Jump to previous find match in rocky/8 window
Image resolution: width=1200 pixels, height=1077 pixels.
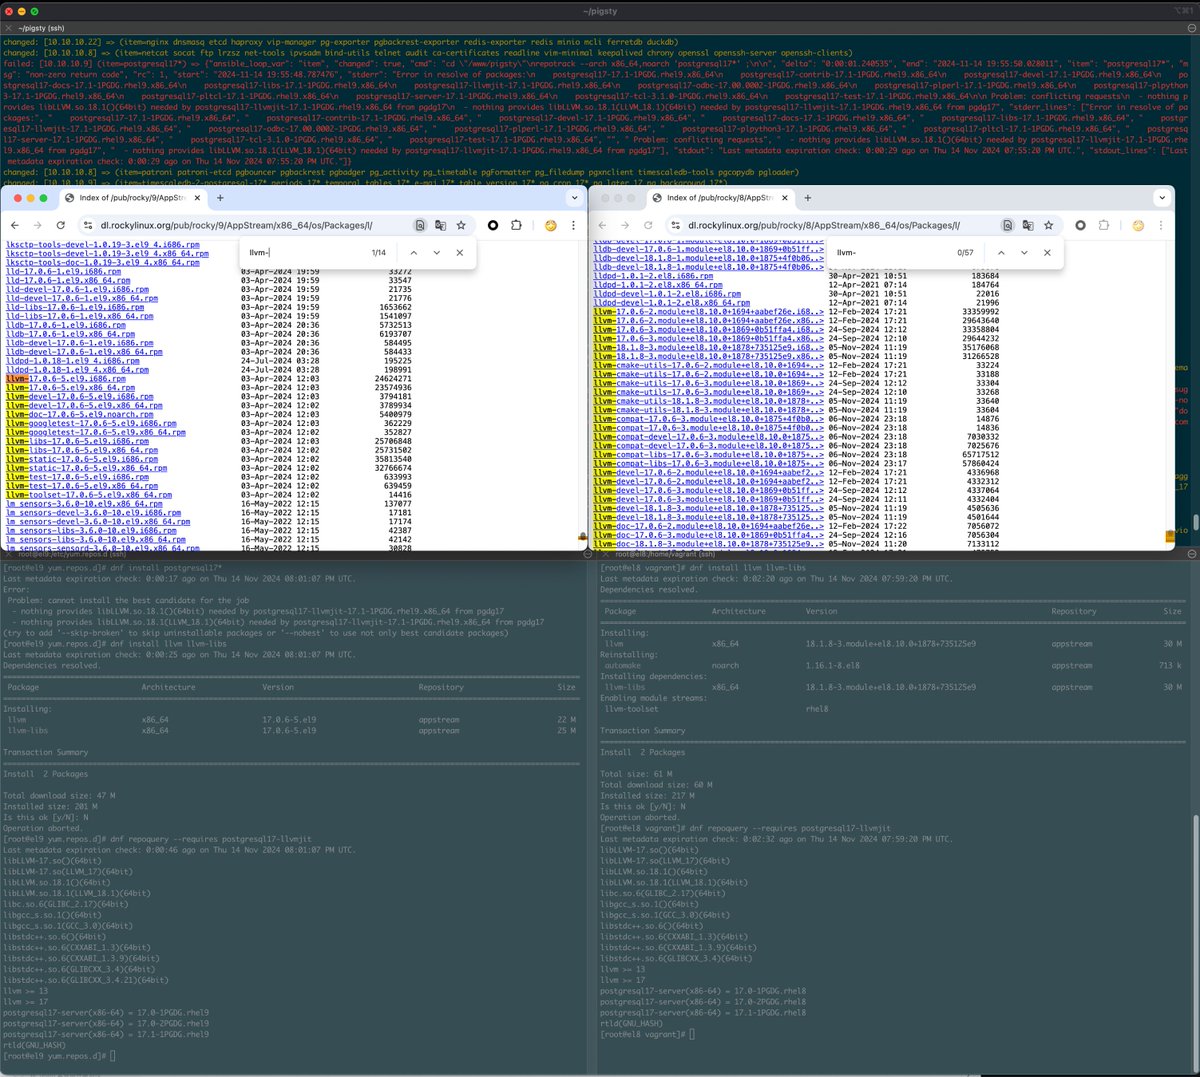point(1001,253)
